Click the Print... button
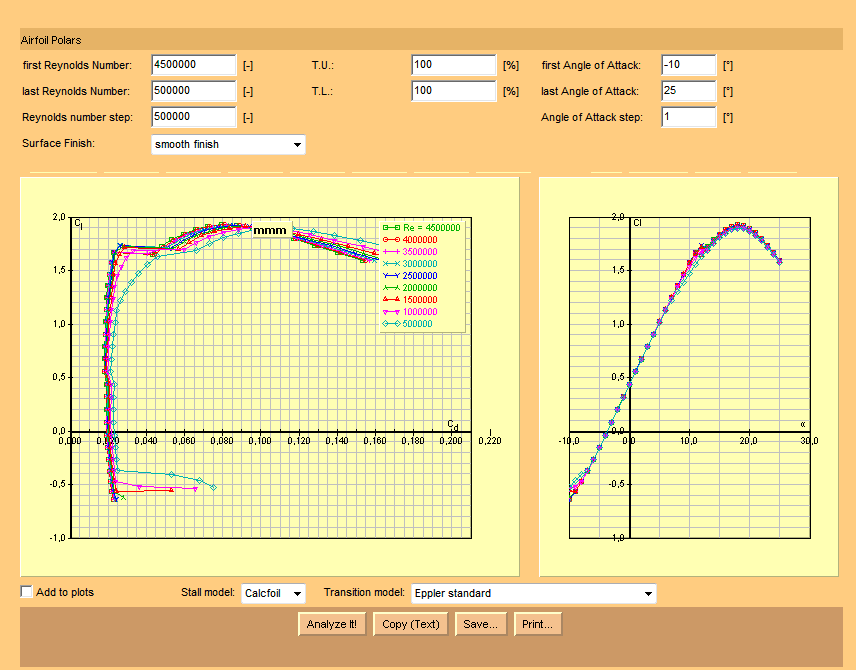 538,624
